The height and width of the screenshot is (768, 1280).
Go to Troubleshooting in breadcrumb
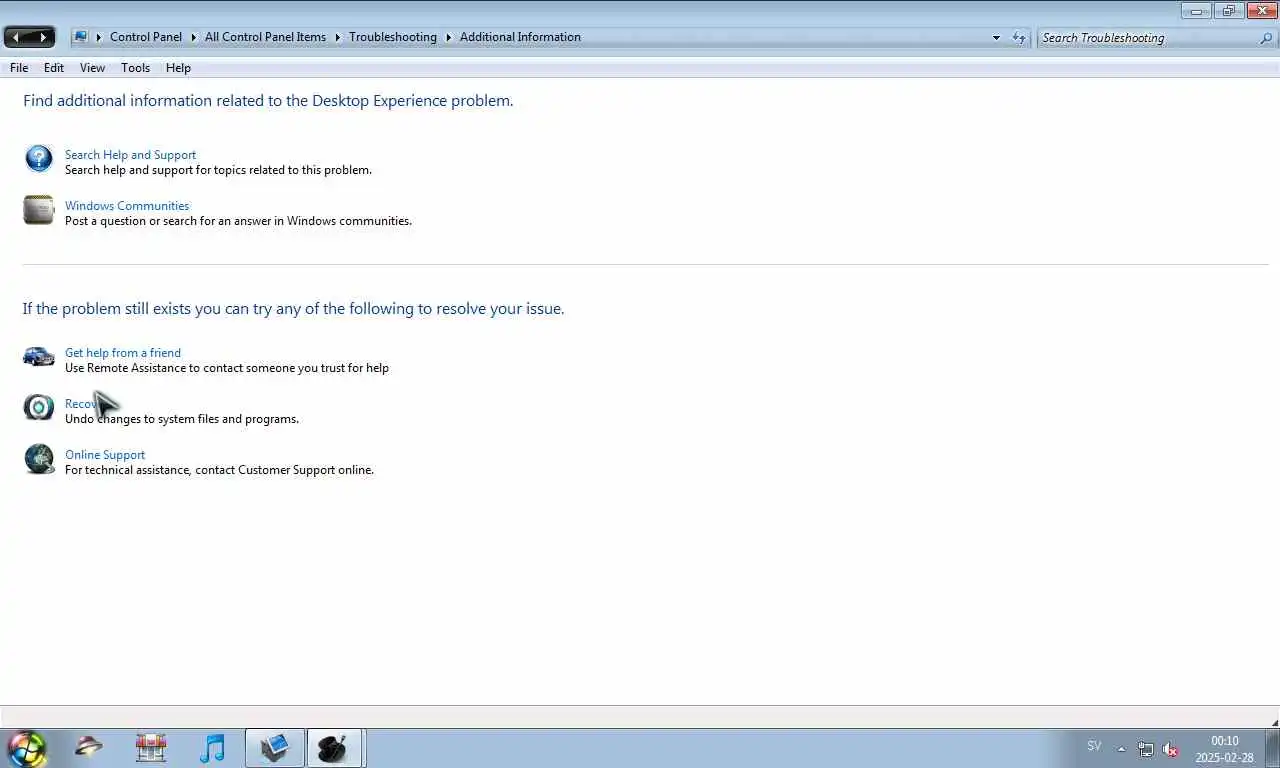pyautogui.click(x=393, y=37)
